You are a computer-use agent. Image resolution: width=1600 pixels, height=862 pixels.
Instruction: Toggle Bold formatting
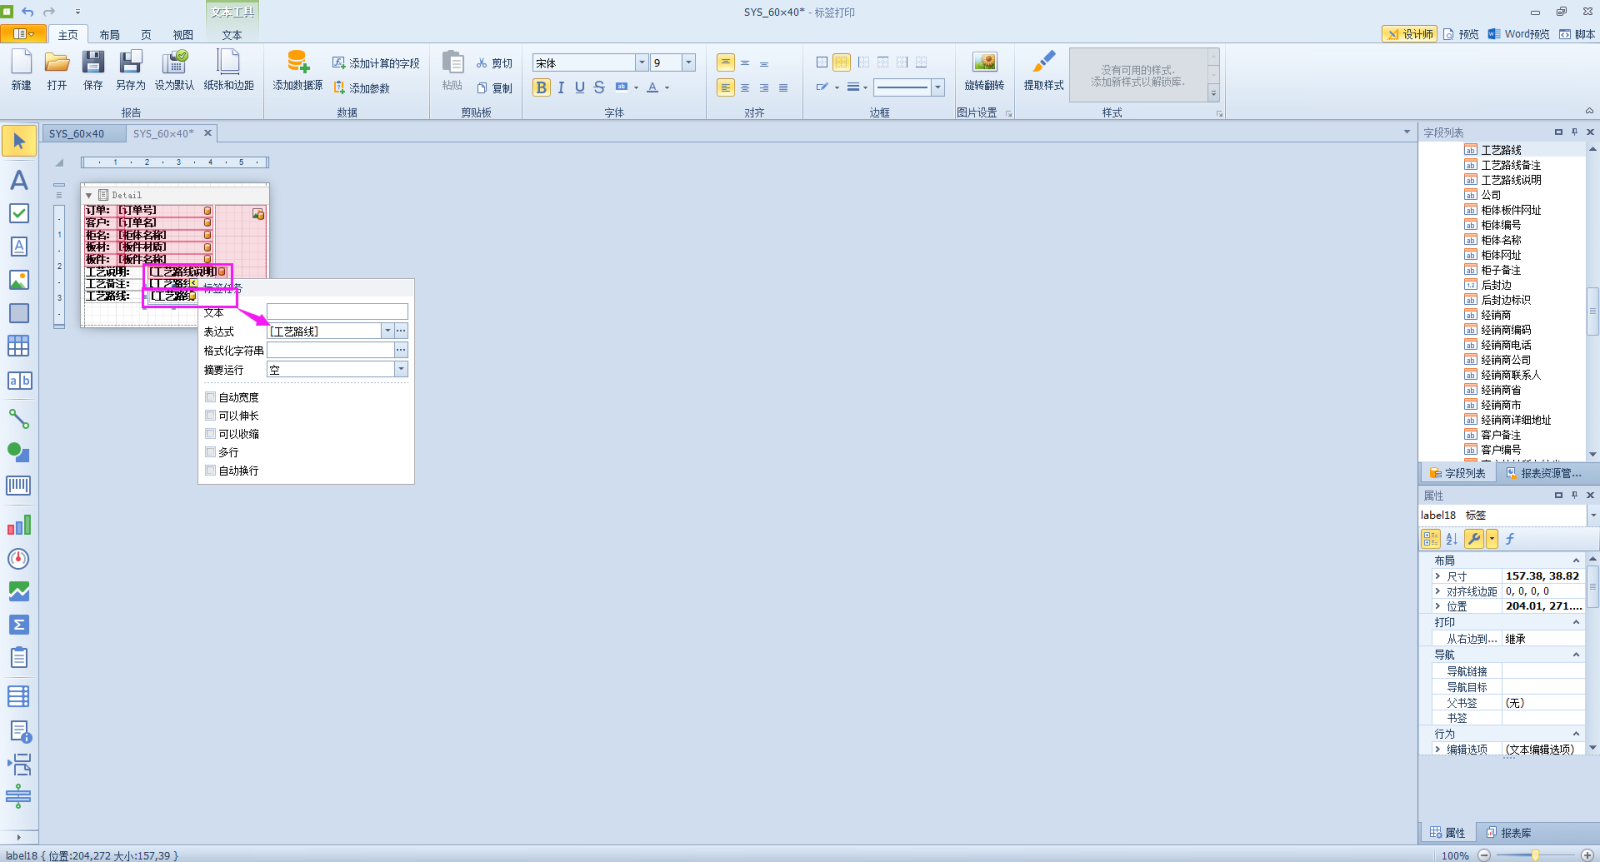pos(541,88)
